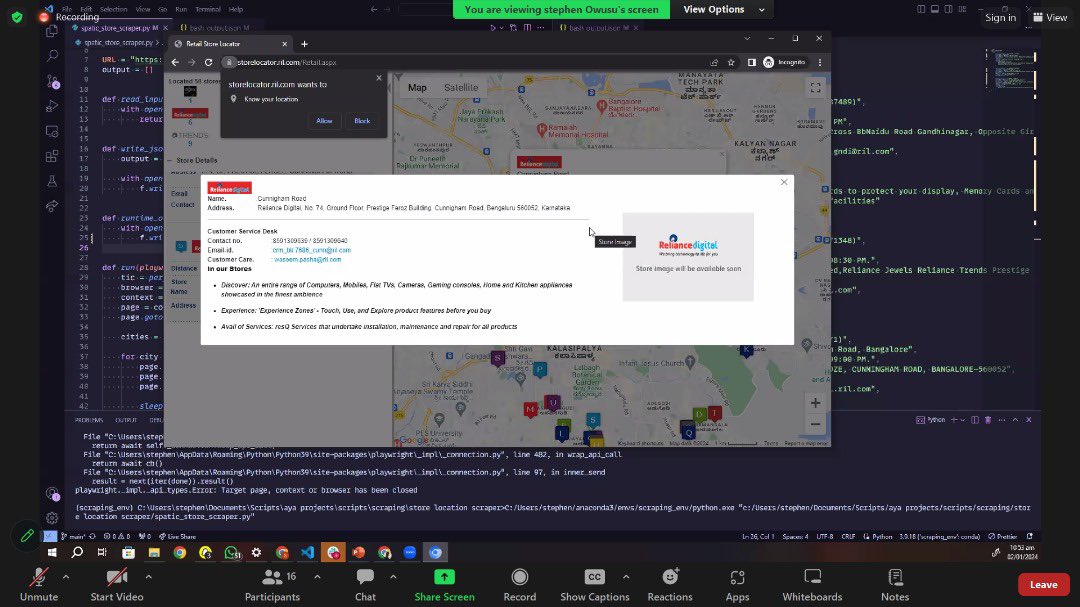Bookmark this page with the star icon
The height and width of the screenshot is (607, 1080).
coord(731,62)
